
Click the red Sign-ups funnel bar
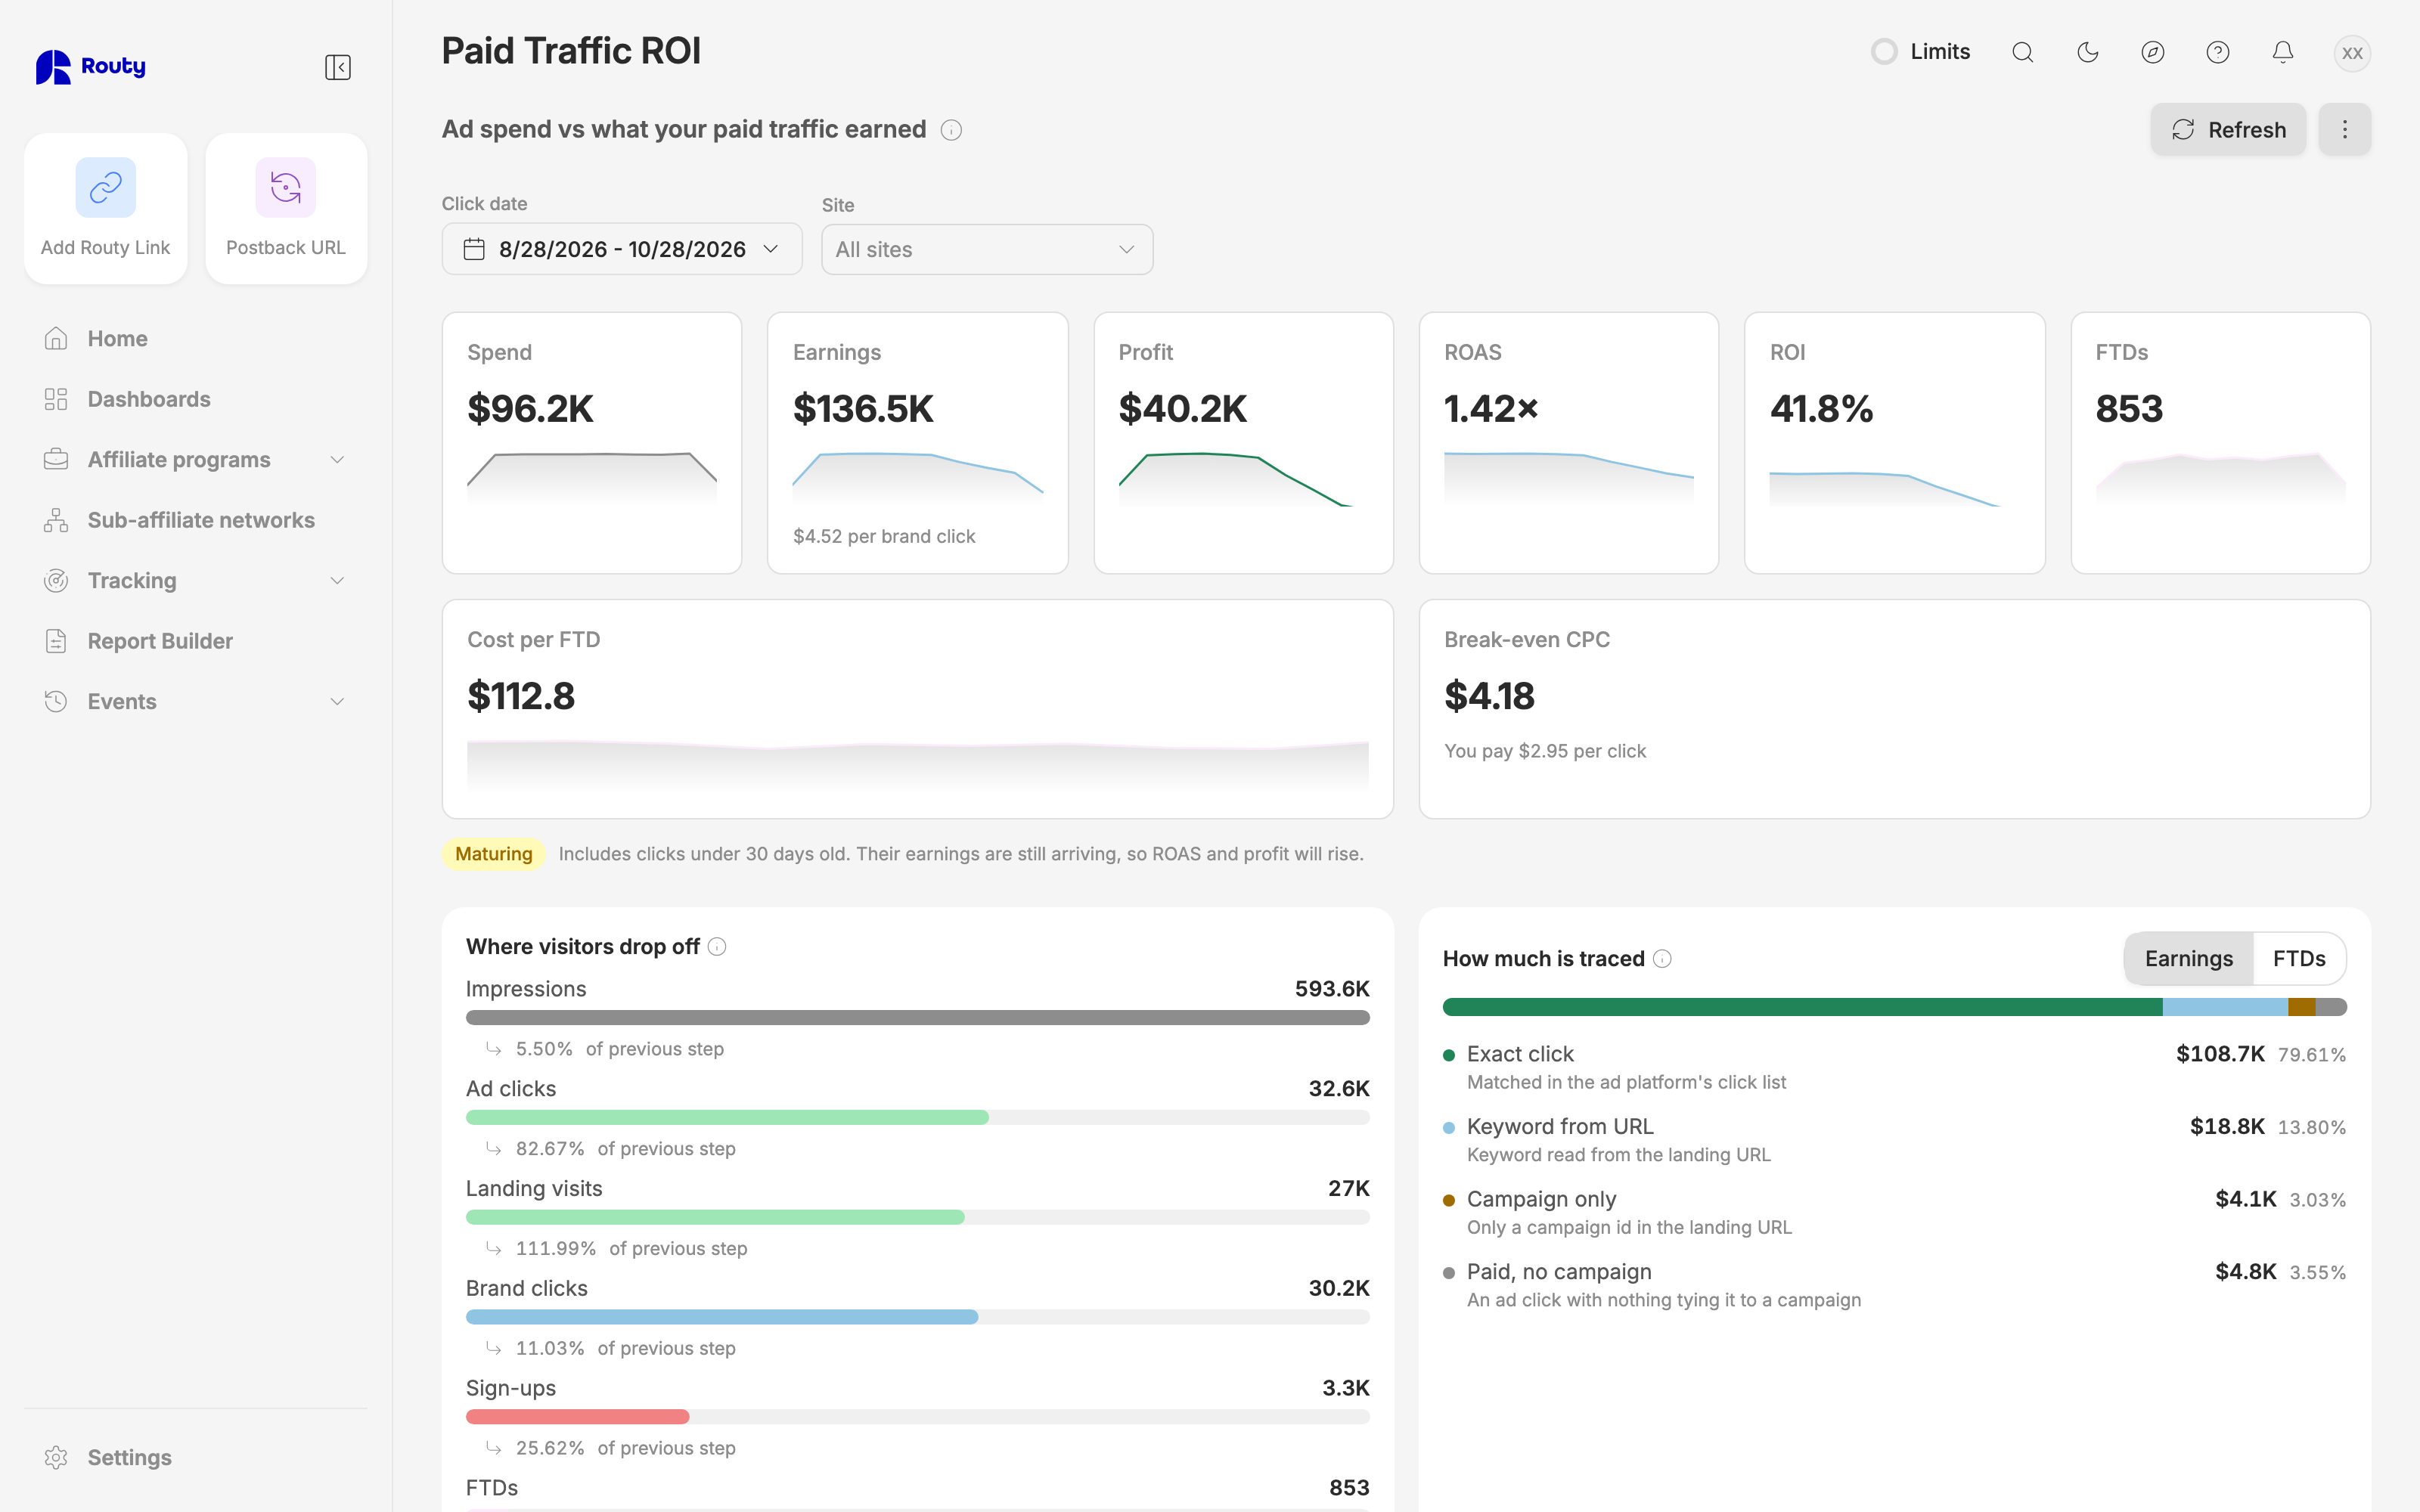tap(577, 1416)
